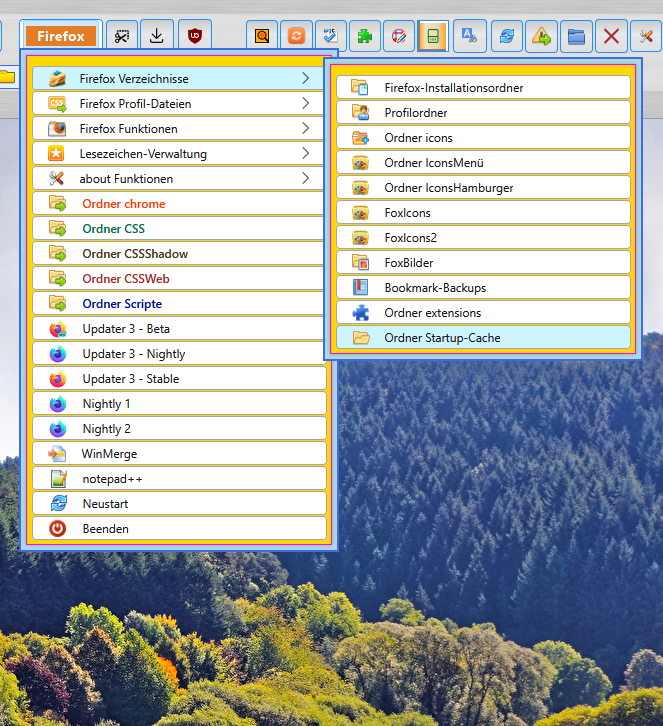
Task: Open the downloads arrow toolbar icon
Action: tap(157, 36)
